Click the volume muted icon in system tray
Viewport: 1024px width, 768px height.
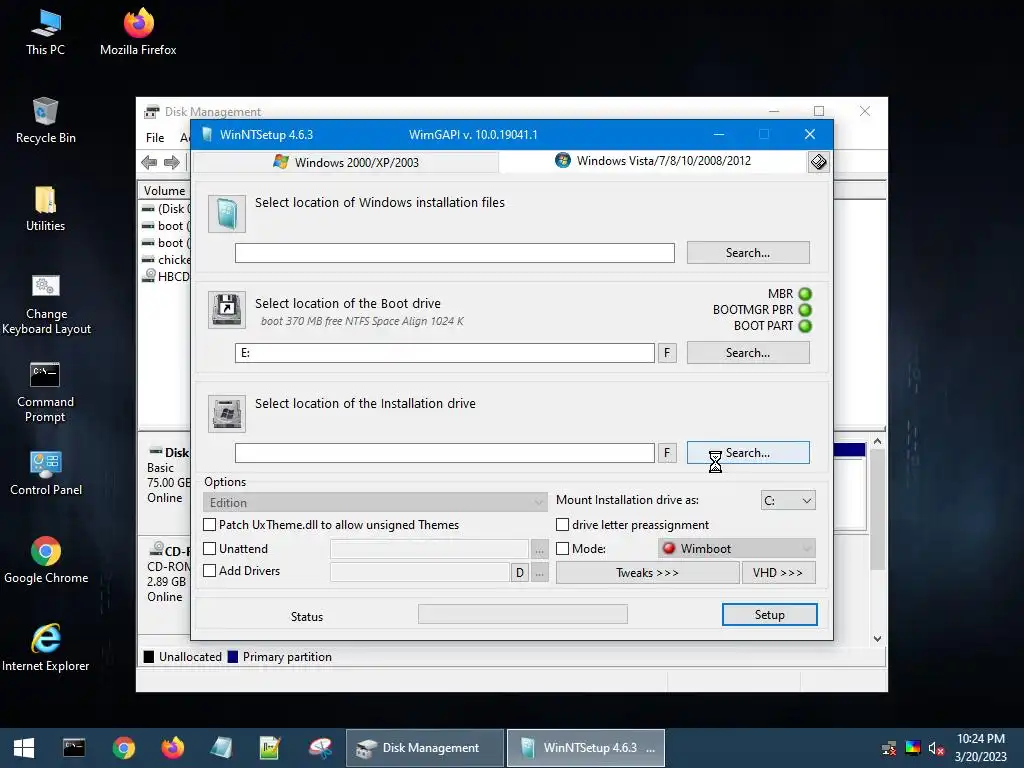click(x=936, y=748)
